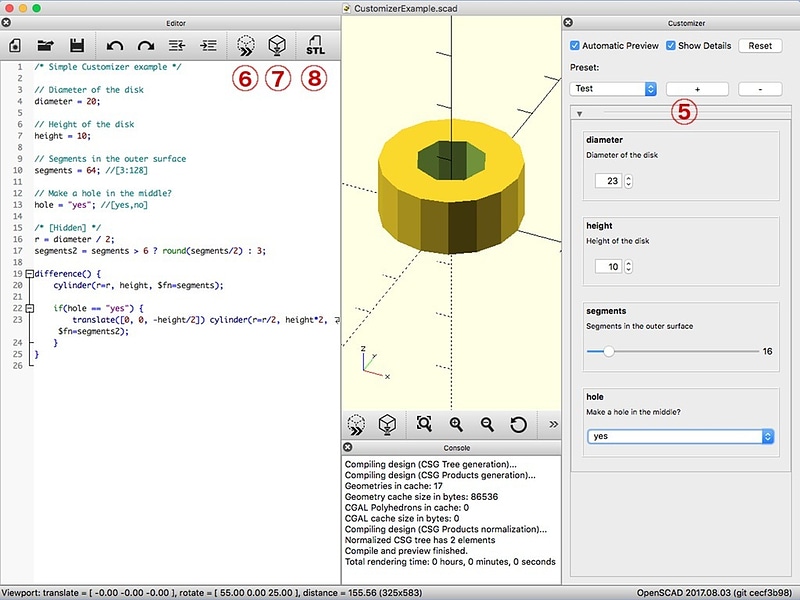This screenshot has height=600, width=800.
Task: Undo the last edit in the editor
Action: (x=115, y=46)
